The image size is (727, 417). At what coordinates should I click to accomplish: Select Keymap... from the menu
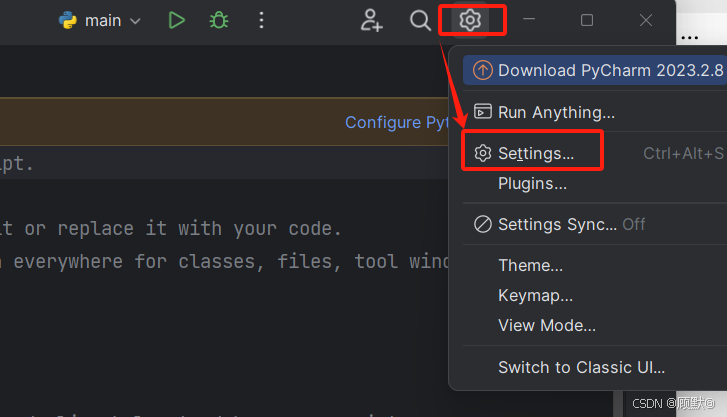535,296
